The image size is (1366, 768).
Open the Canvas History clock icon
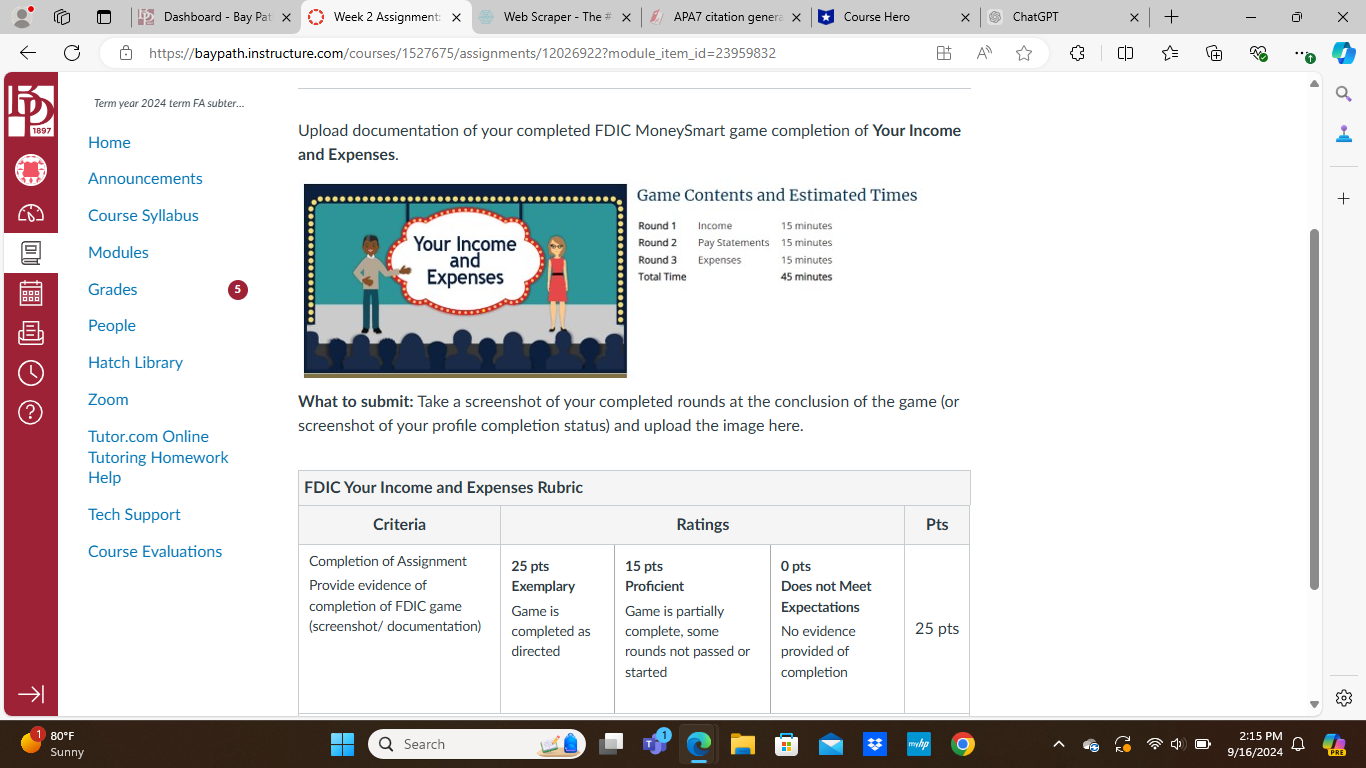coord(31,373)
